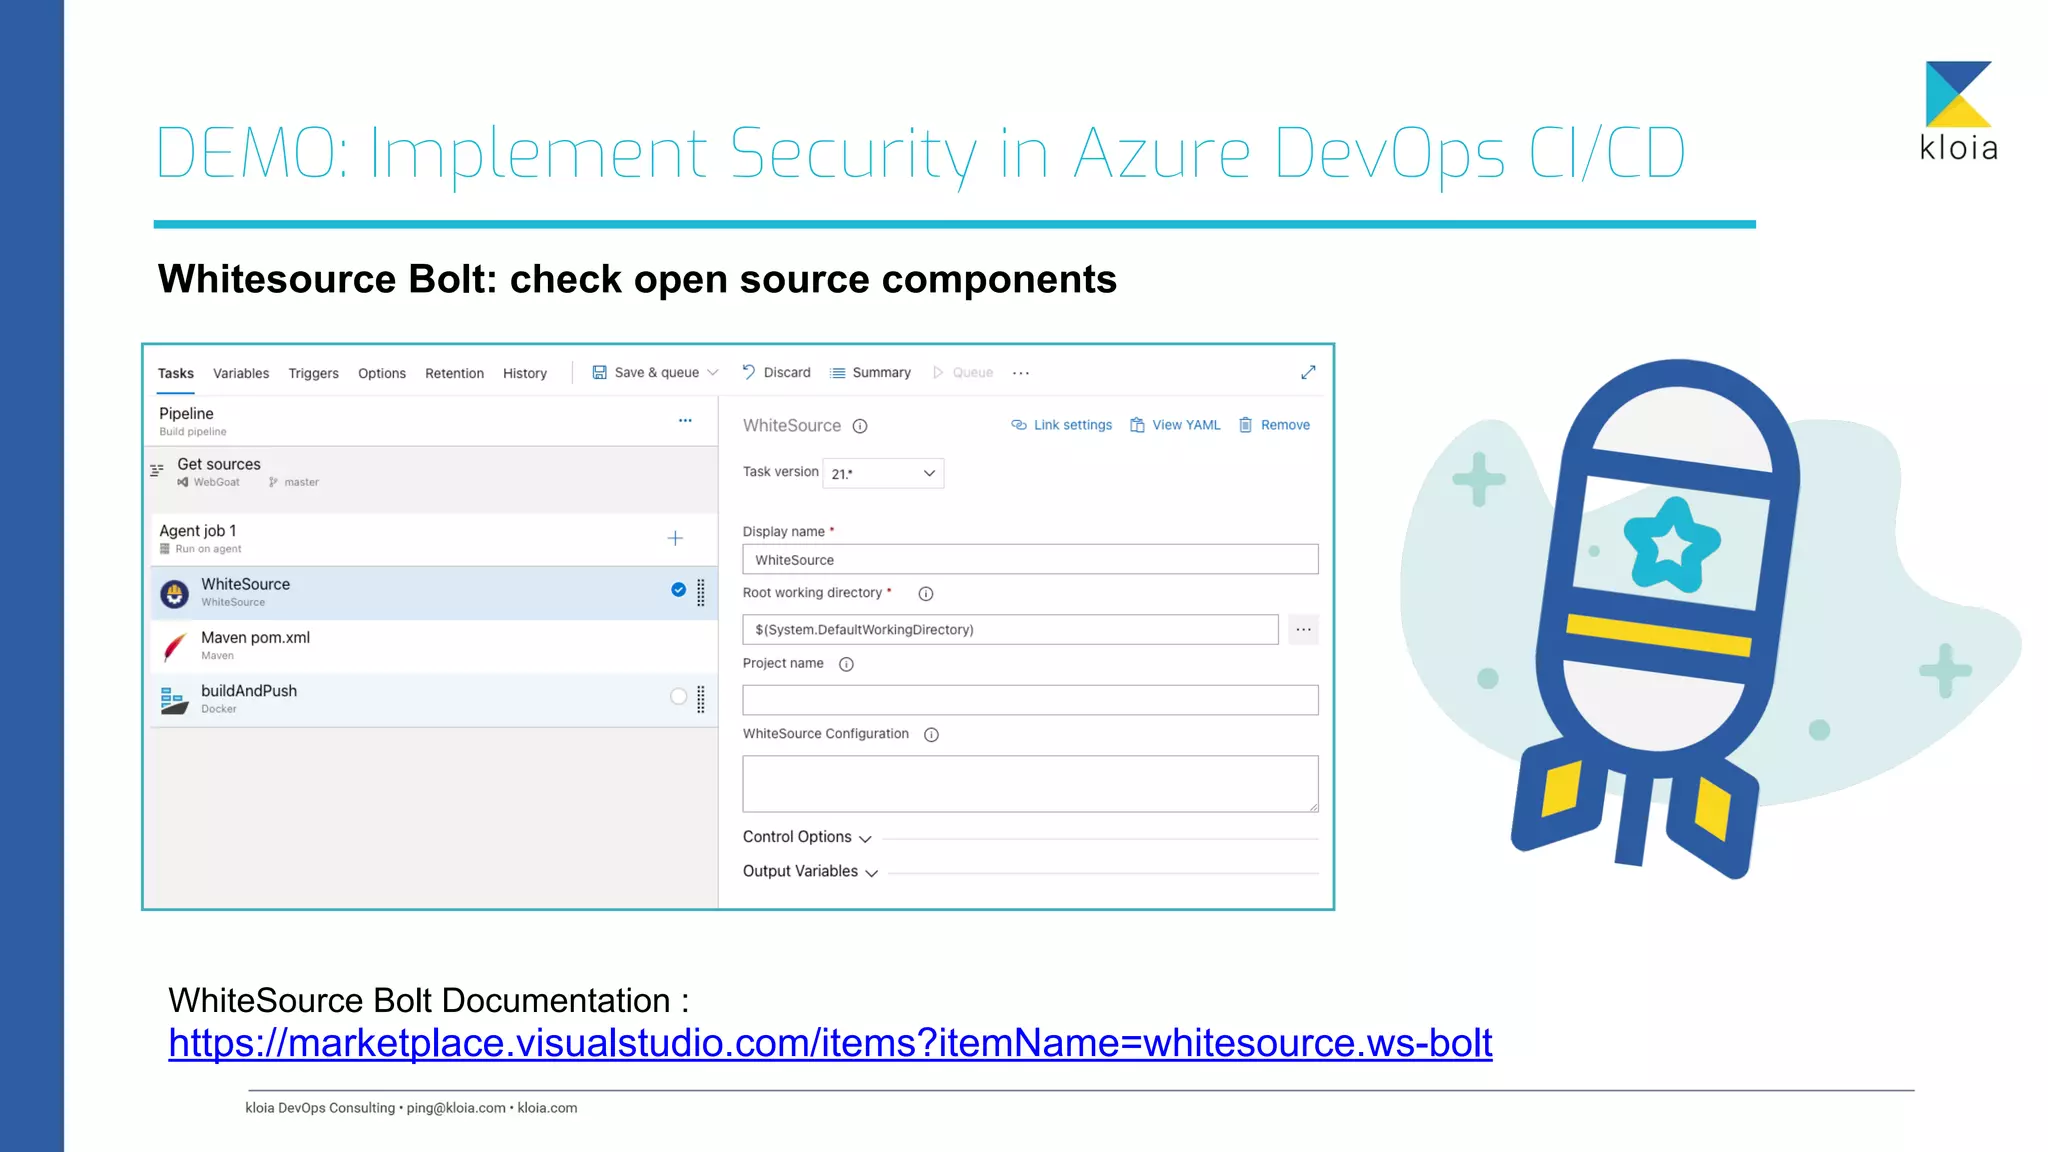Click the Project name input field
Image resolution: width=2048 pixels, height=1152 pixels.
pos(1030,700)
